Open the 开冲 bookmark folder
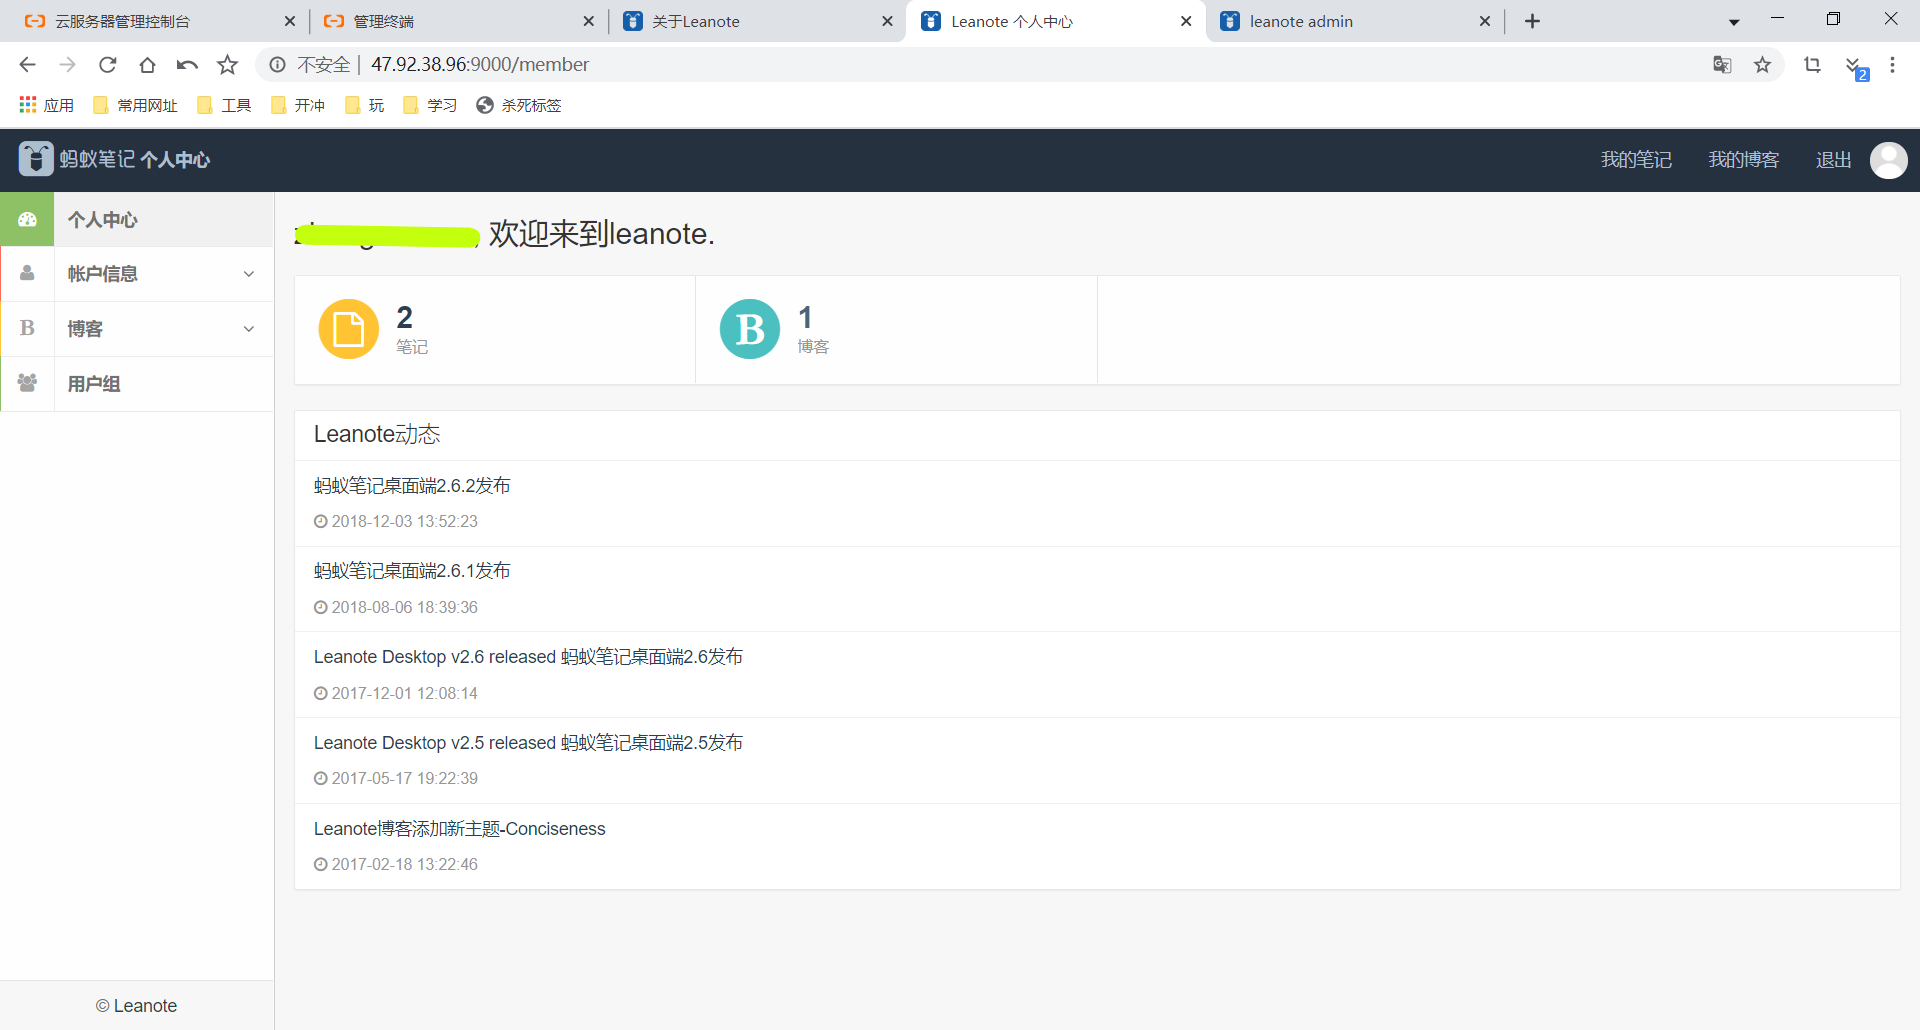 tap(298, 105)
